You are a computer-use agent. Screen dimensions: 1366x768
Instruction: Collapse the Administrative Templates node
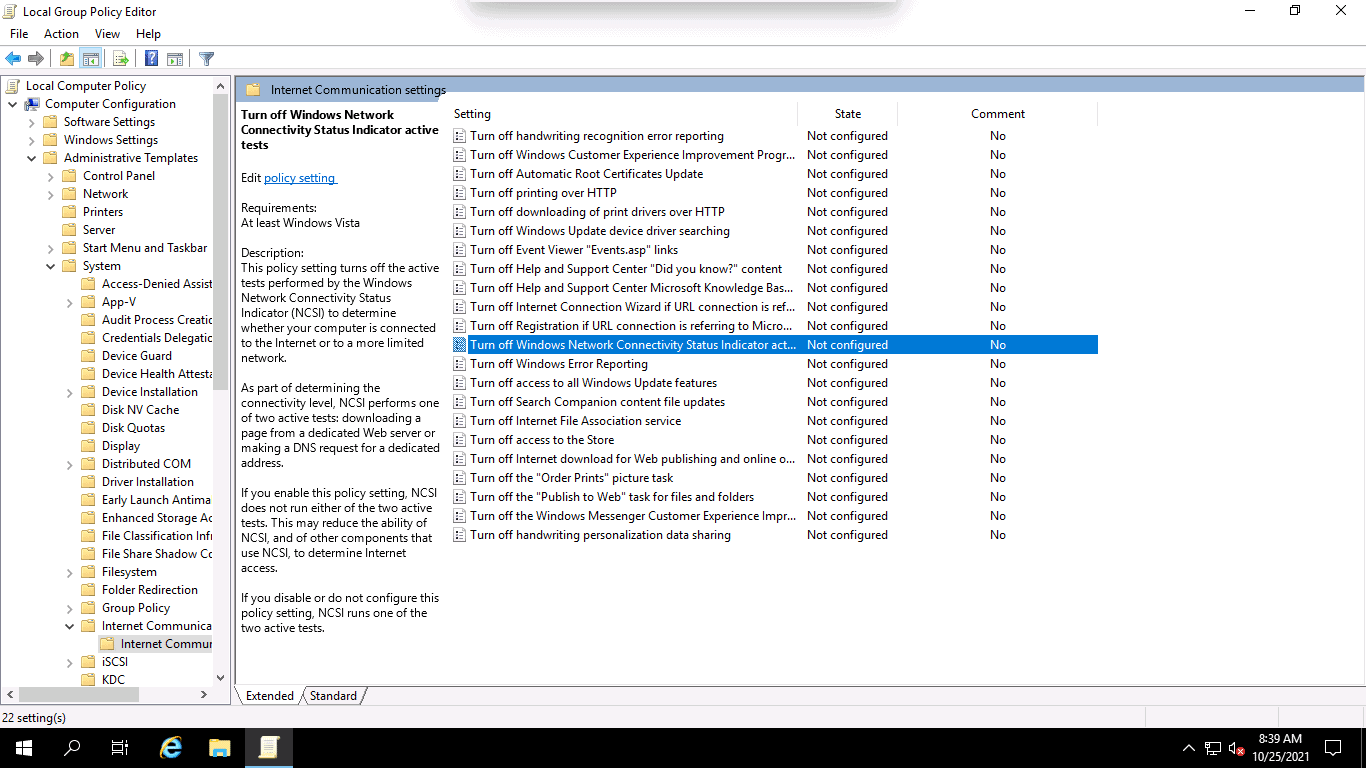pos(31,158)
